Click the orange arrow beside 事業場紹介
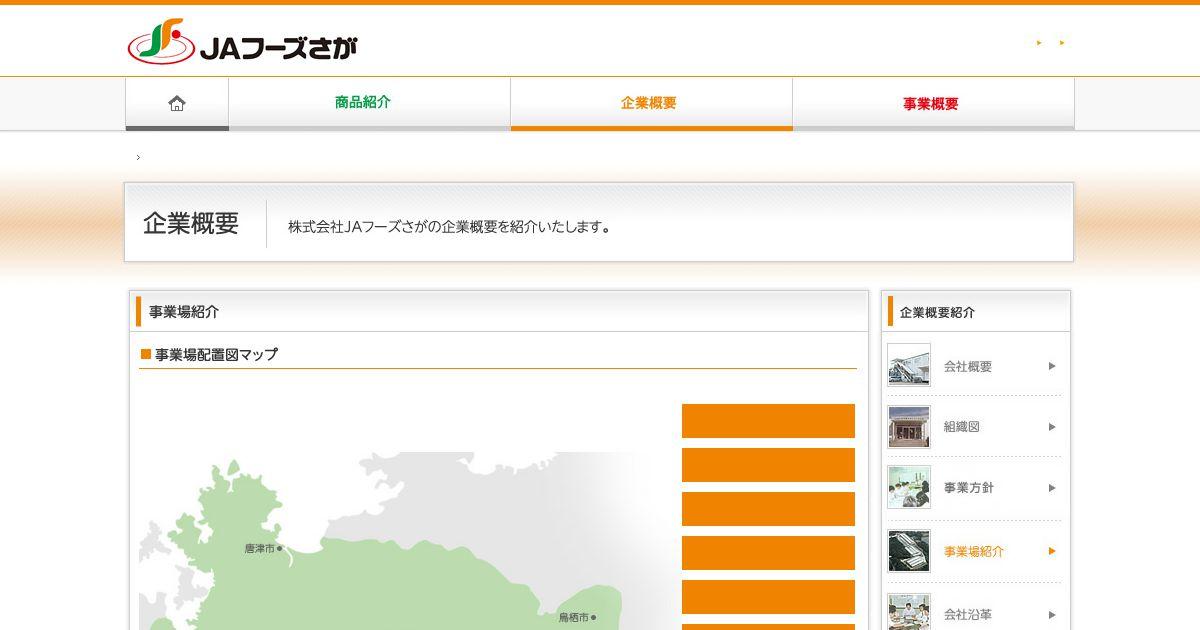The image size is (1200, 630). (x=1052, y=551)
